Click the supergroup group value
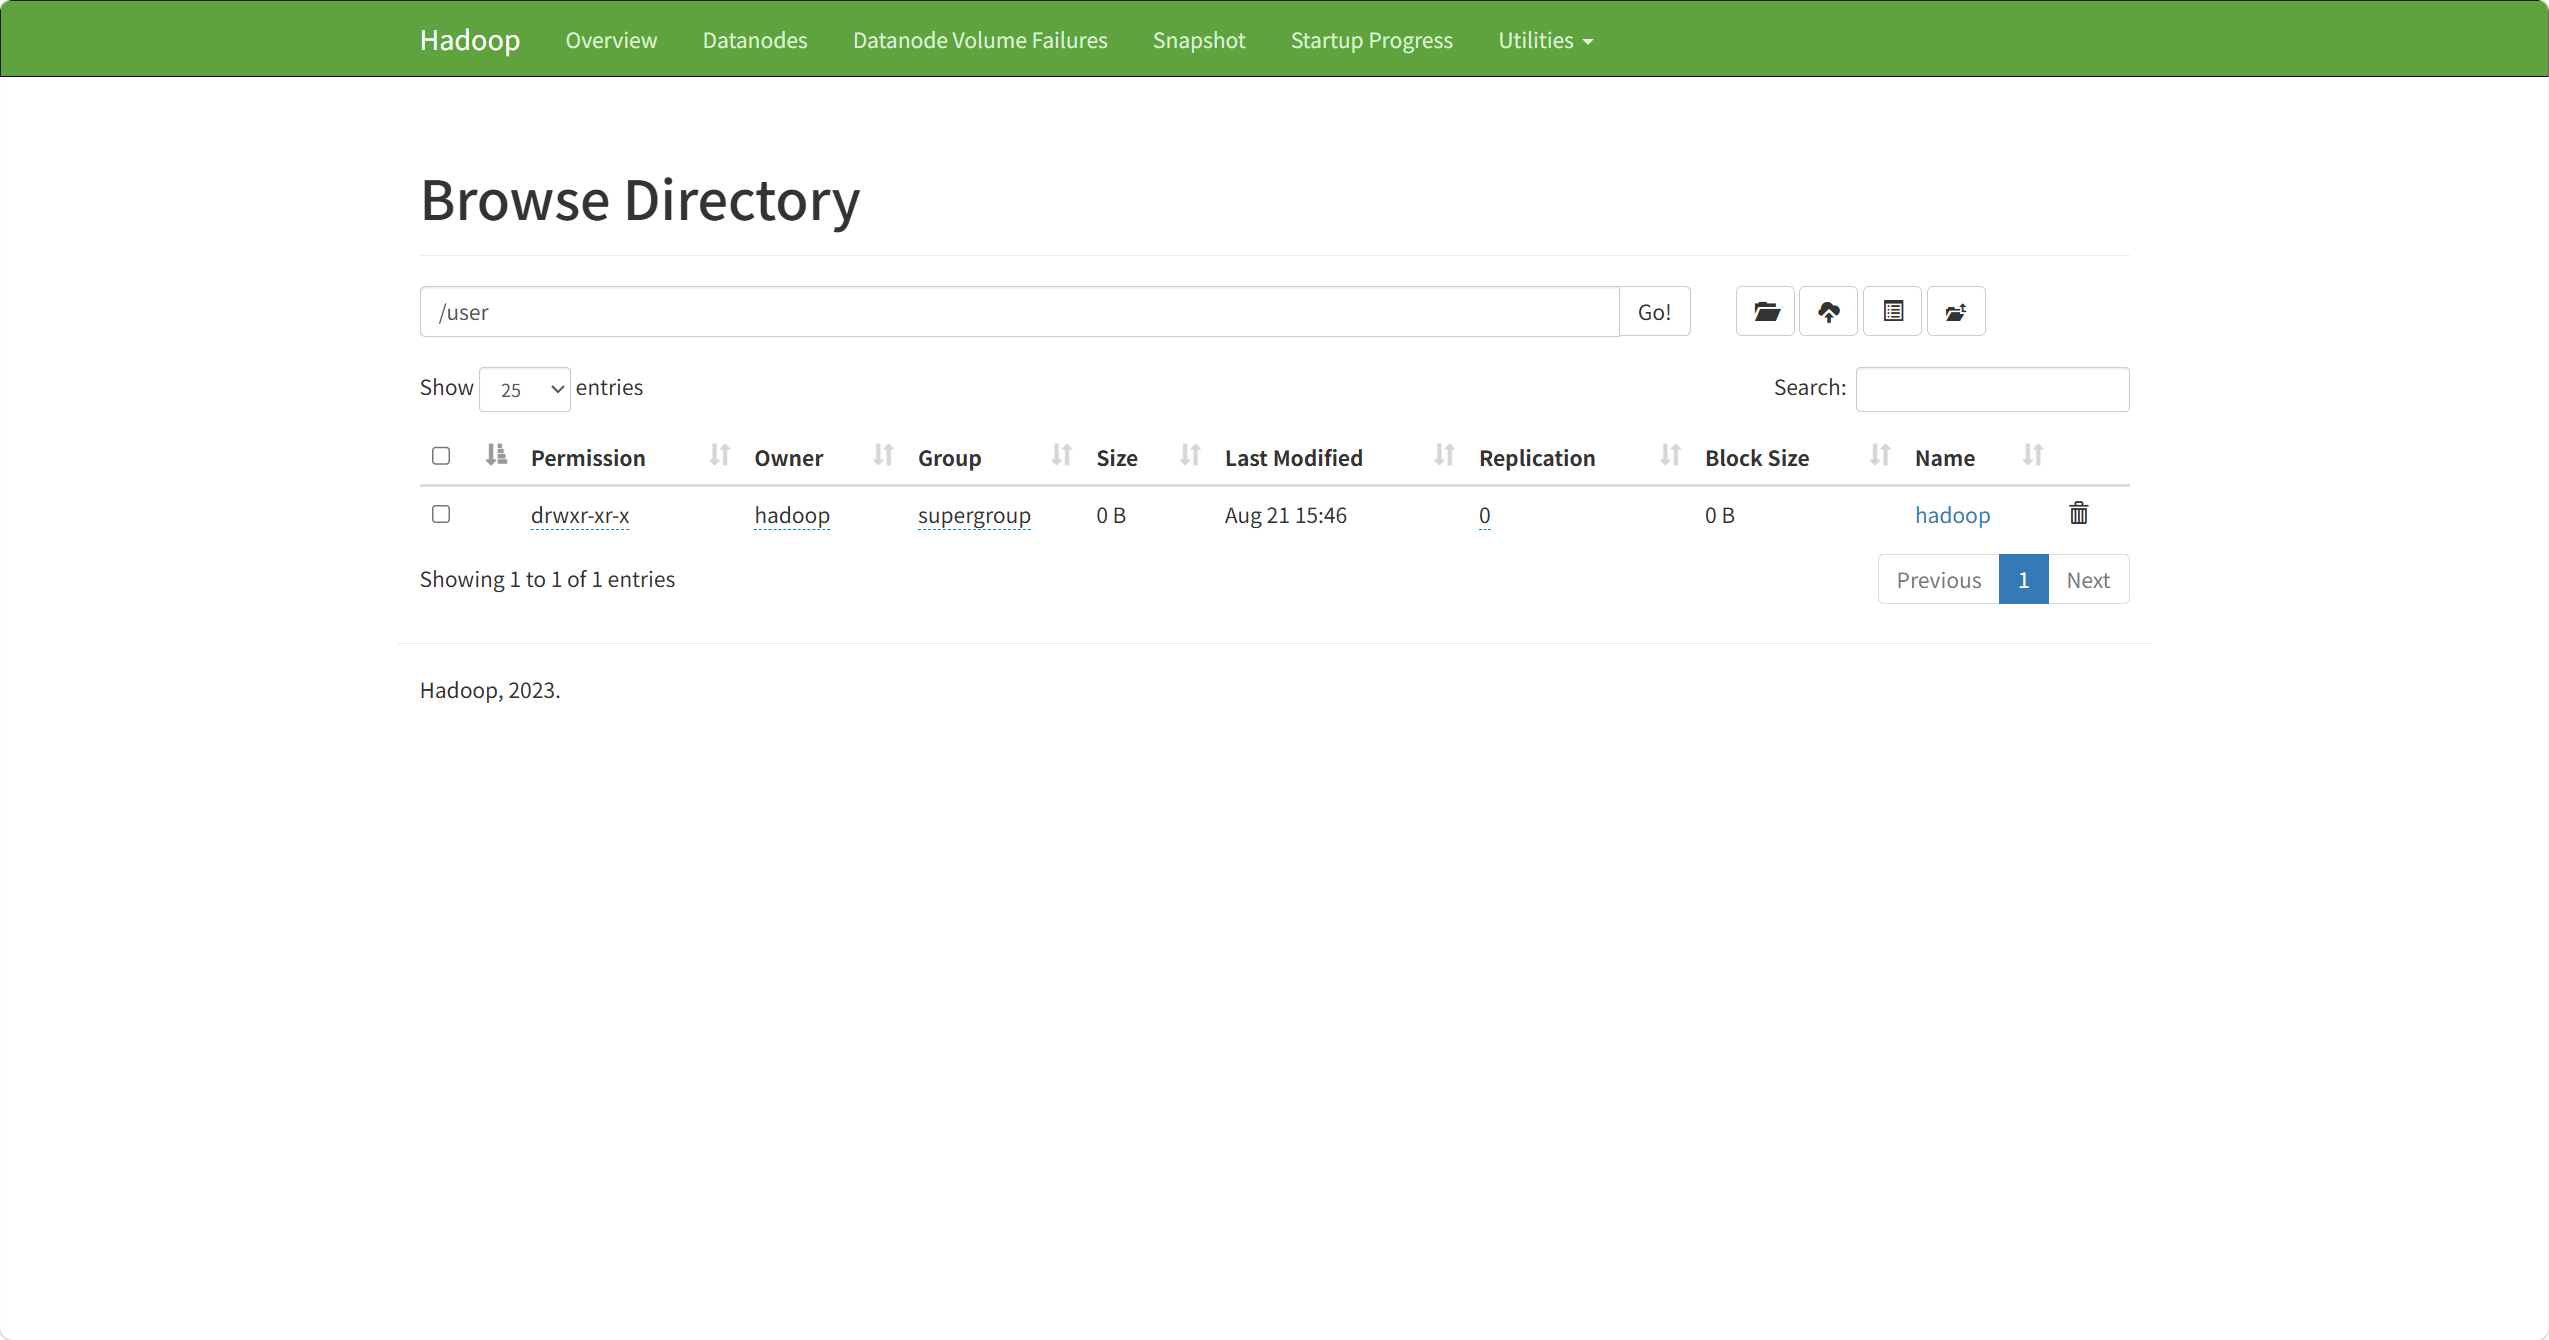2549x1340 pixels. click(x=974, y=515)
